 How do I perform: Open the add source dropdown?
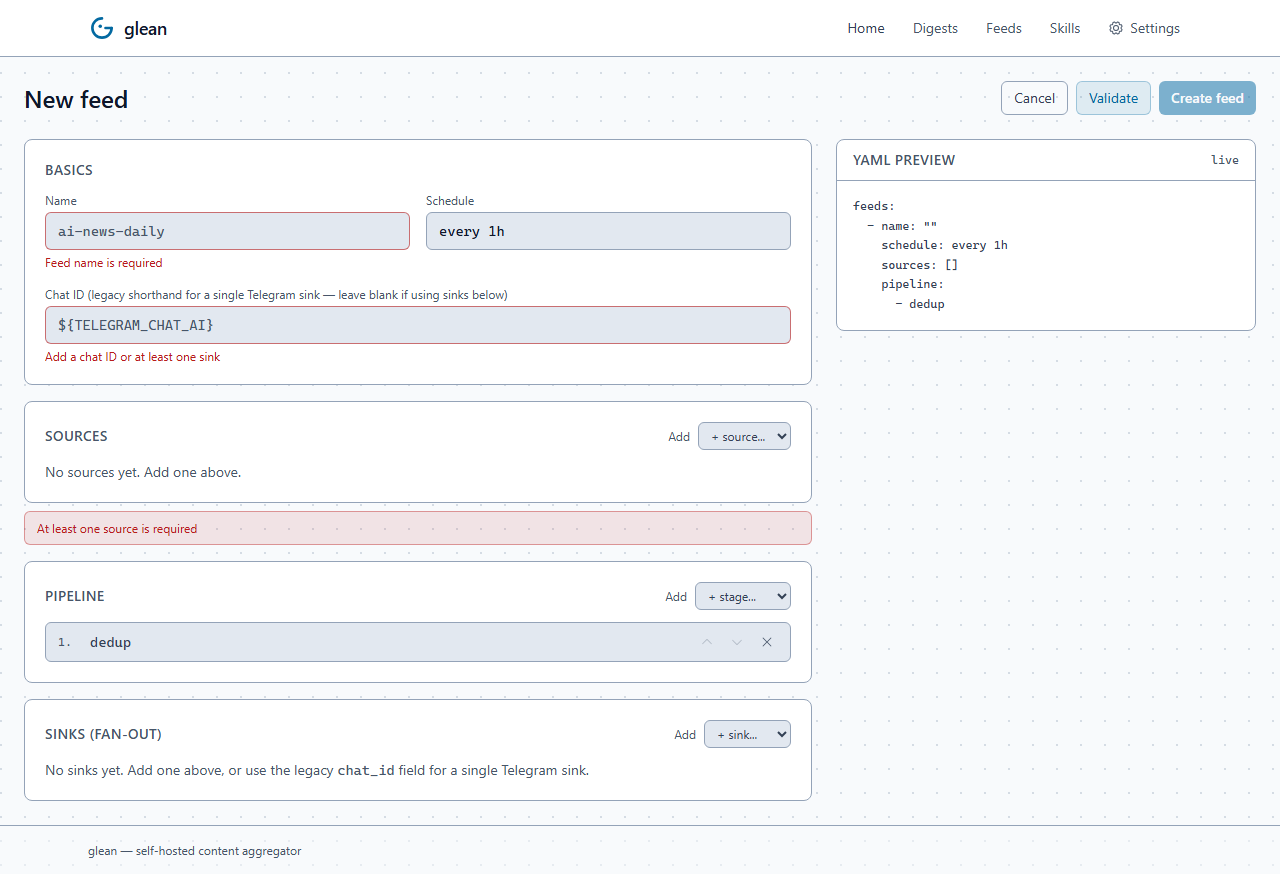[744, 436]
